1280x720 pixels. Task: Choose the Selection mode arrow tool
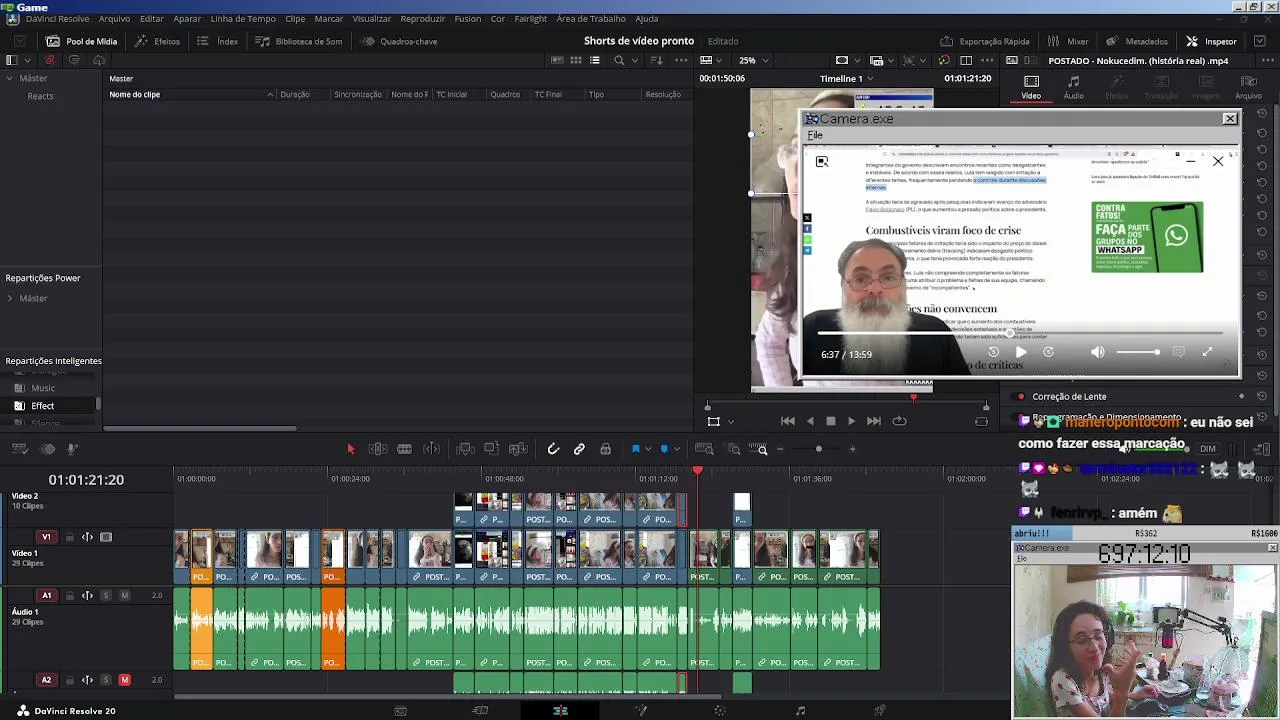point(351,449)
